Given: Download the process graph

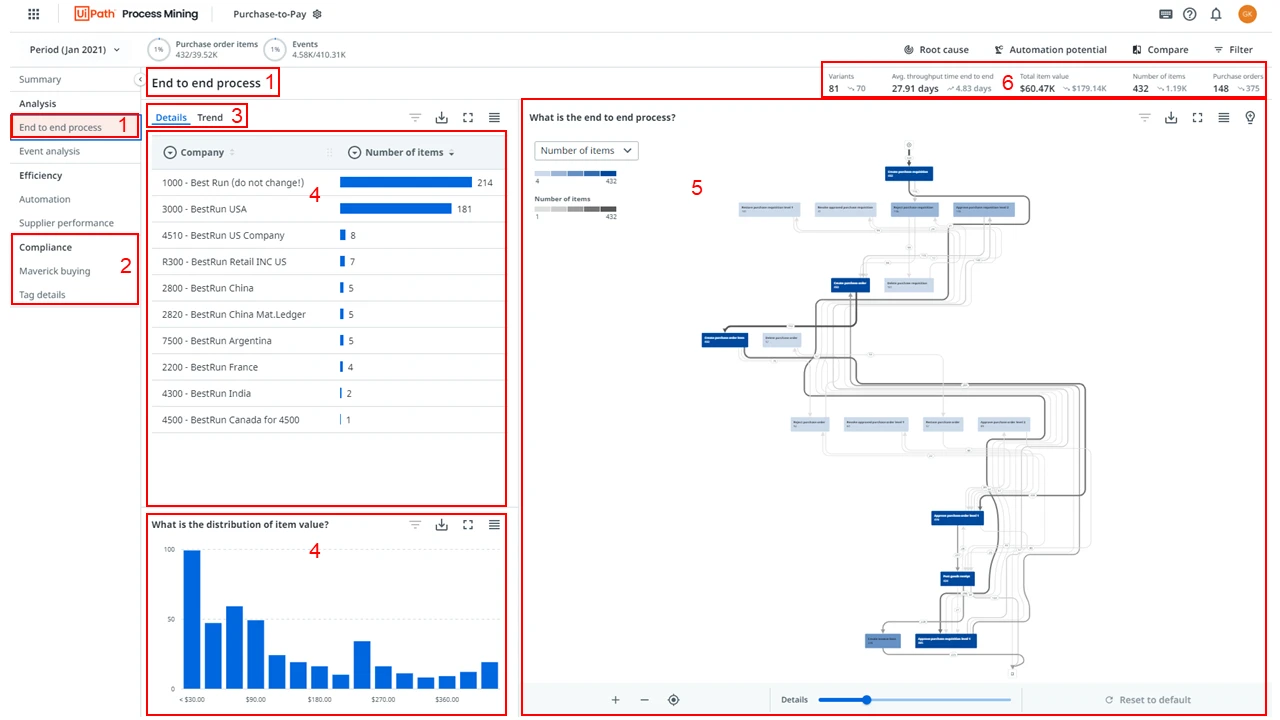Looking at the screenshot, I should pyautogui.click(x=1171, y=117).
